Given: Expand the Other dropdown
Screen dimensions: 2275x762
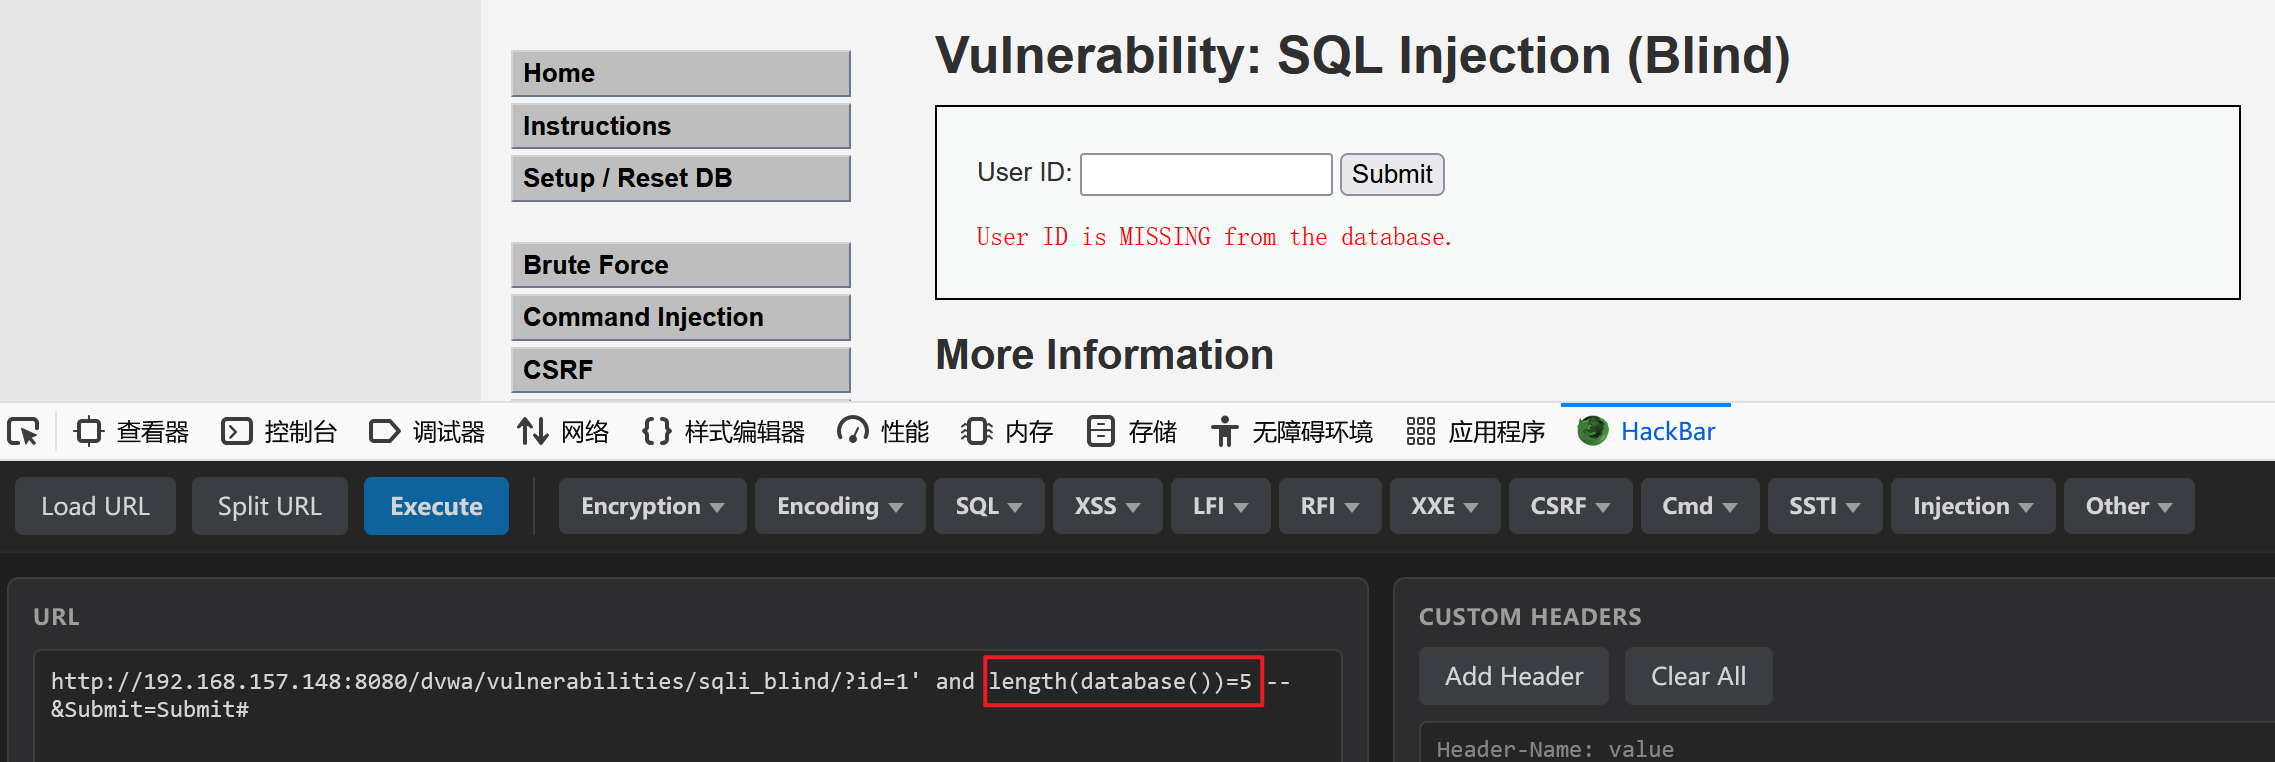Looking at the screenshot, I should tap(2129, 506).
